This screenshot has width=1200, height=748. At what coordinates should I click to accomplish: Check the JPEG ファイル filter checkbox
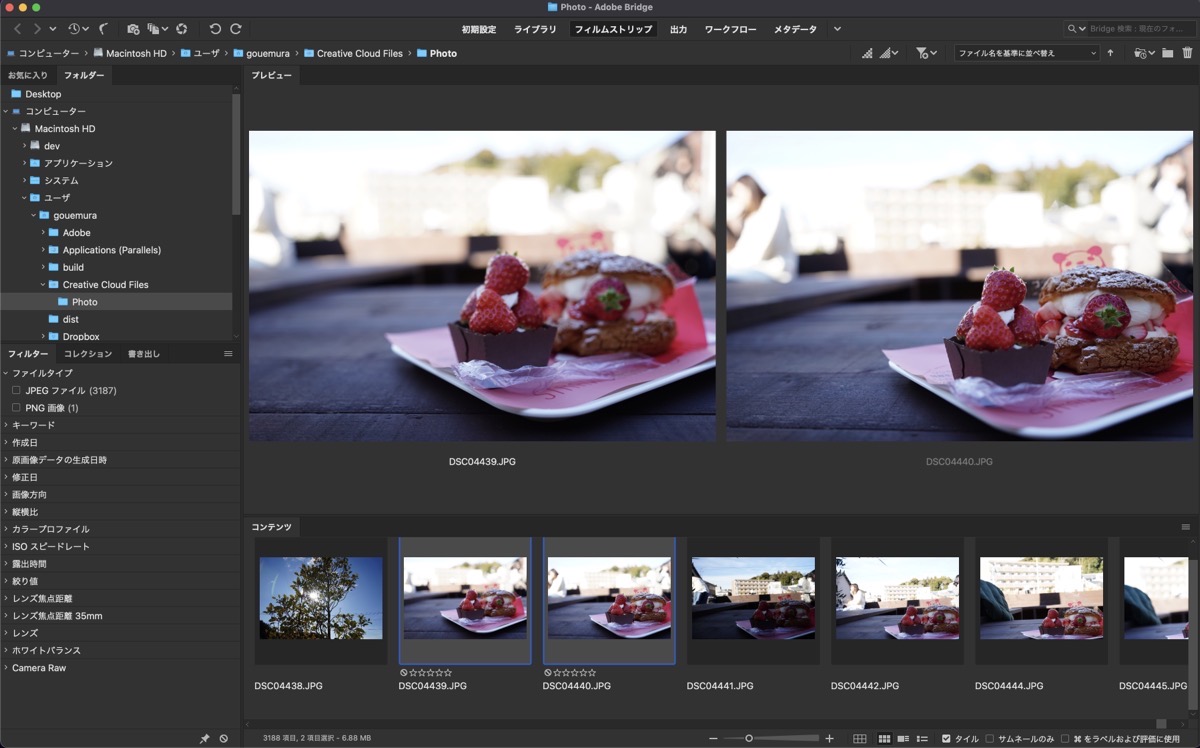pyautogui.click(x=16, y=390)
